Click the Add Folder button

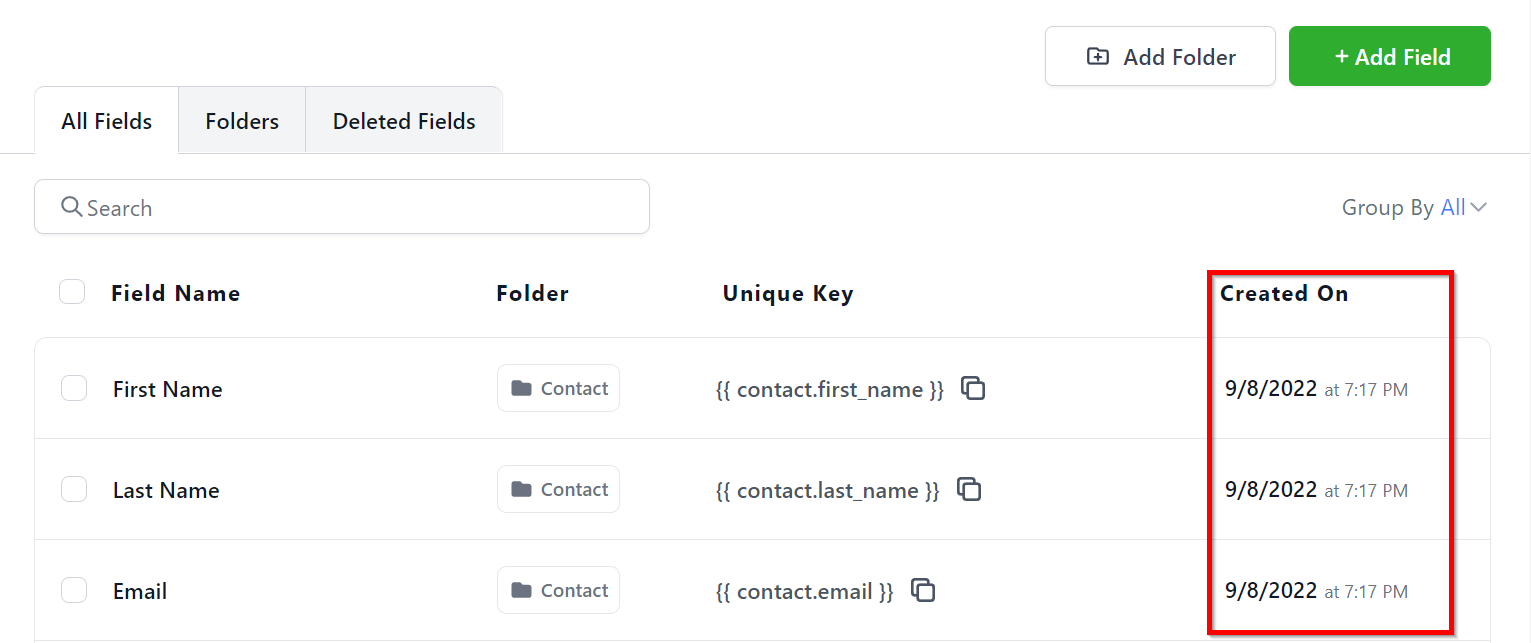[1160, 57]
